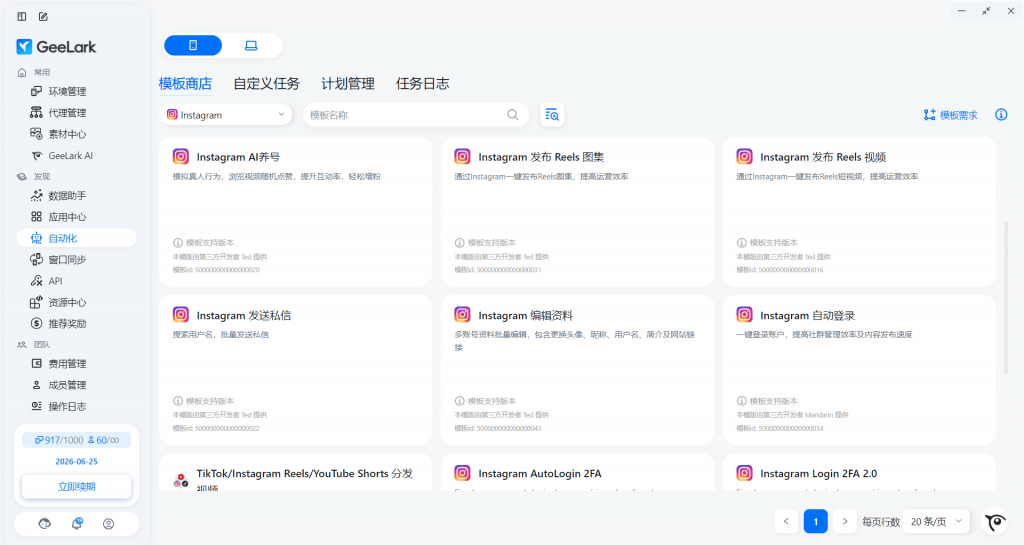This screenshot has width=1024, height=545.
Task: Open the user account profile icon
Action: coord(109,524)
